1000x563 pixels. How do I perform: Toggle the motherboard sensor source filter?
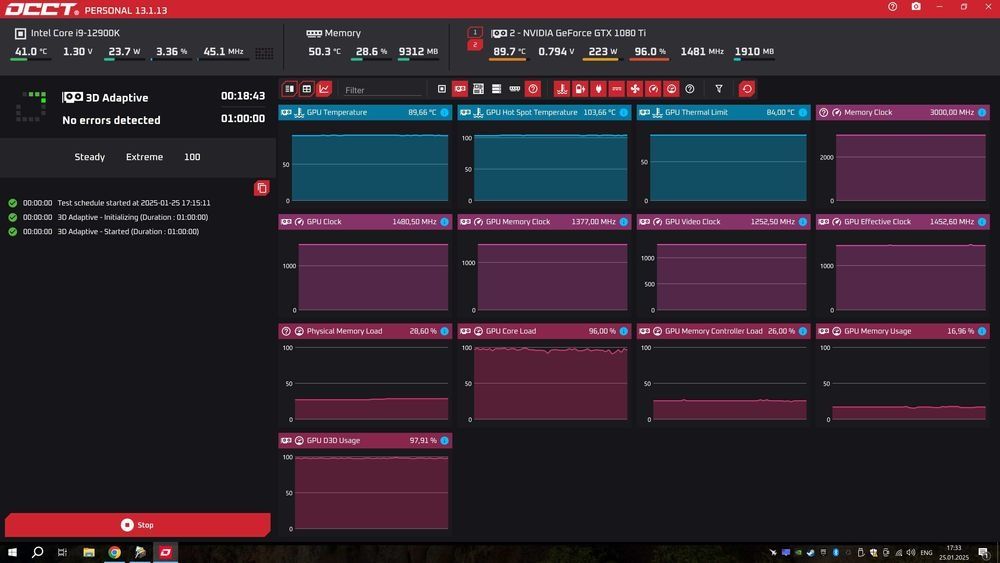[478, 89]
